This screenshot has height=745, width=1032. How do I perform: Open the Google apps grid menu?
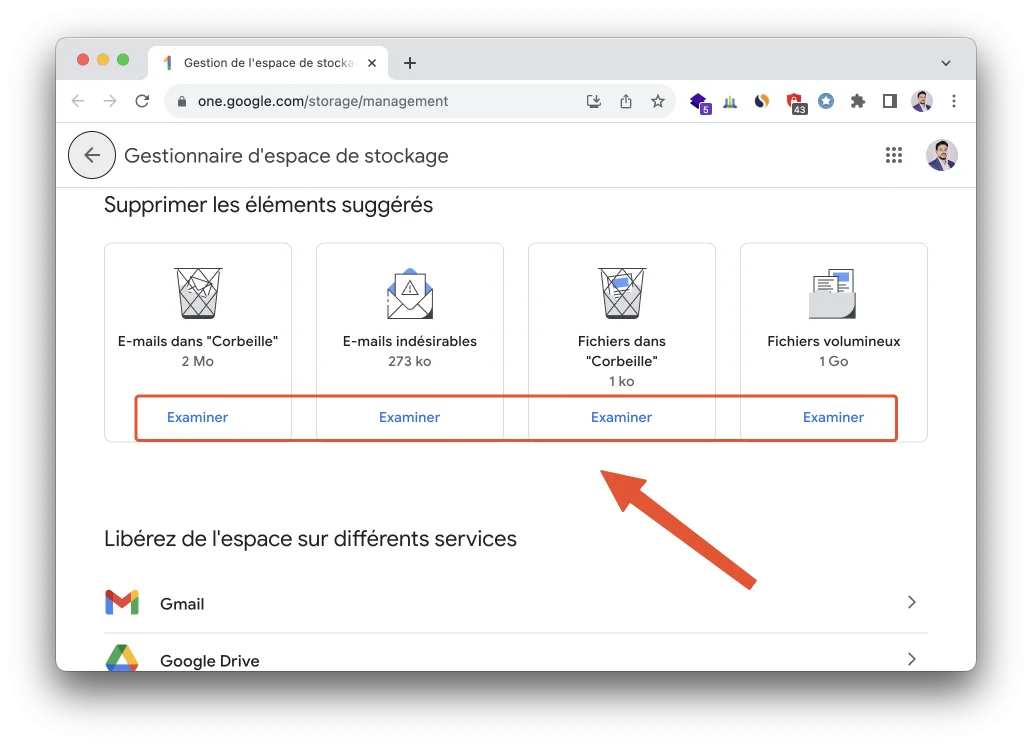pyautogui.click(x=894, y=155)
